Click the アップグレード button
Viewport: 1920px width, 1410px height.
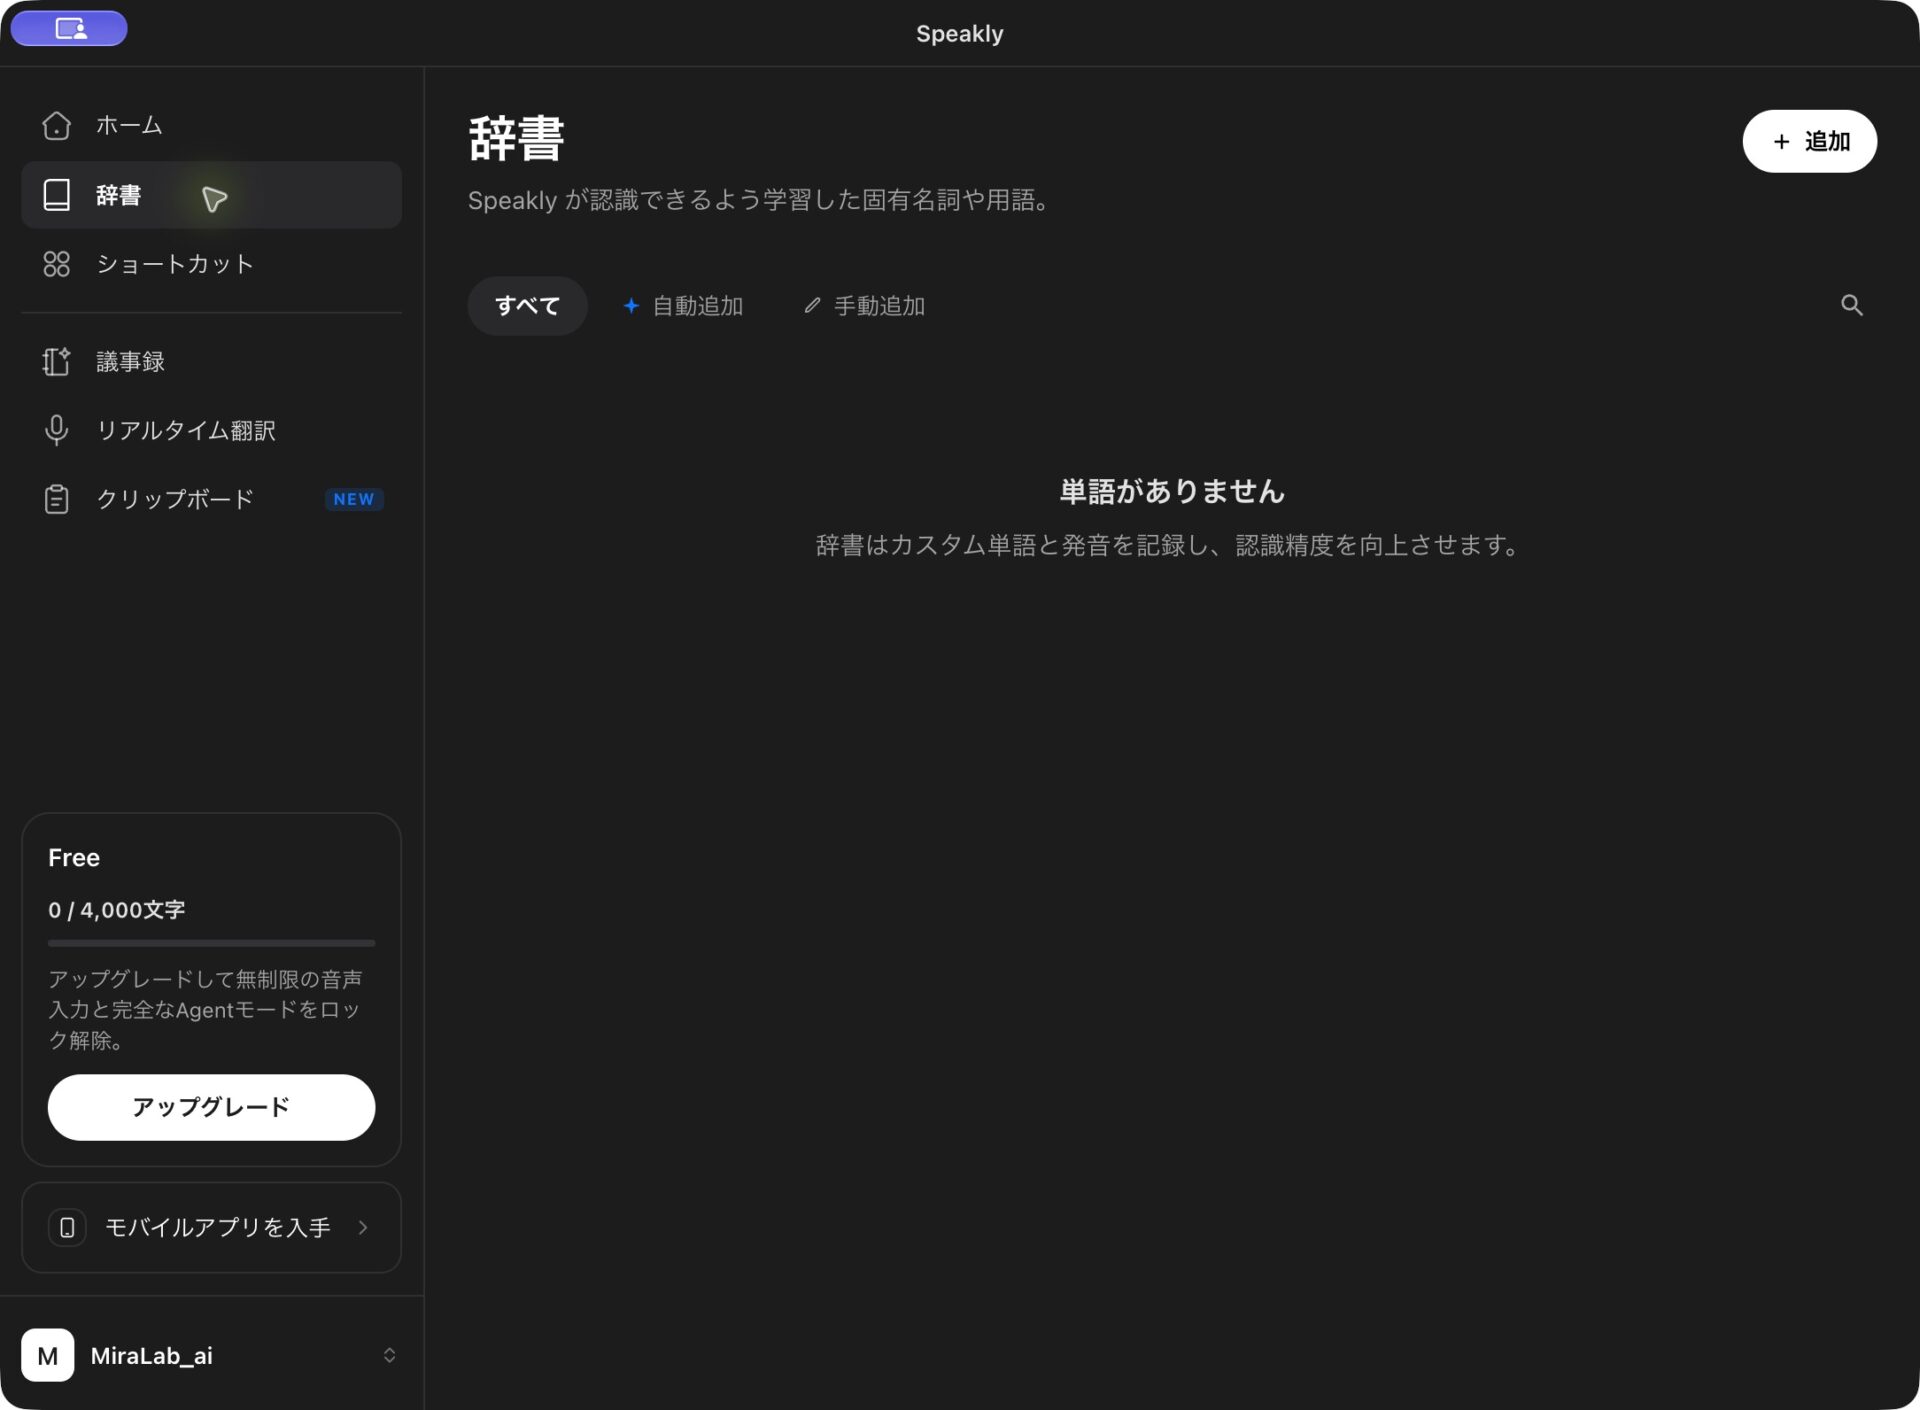pos(211,1107)
